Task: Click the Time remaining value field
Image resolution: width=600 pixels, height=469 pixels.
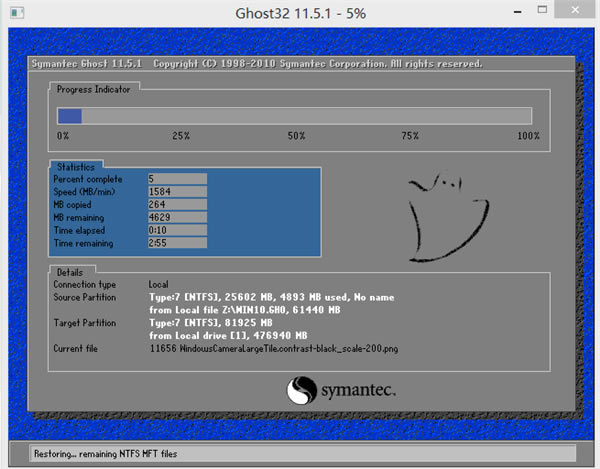Action: [177, 243]
